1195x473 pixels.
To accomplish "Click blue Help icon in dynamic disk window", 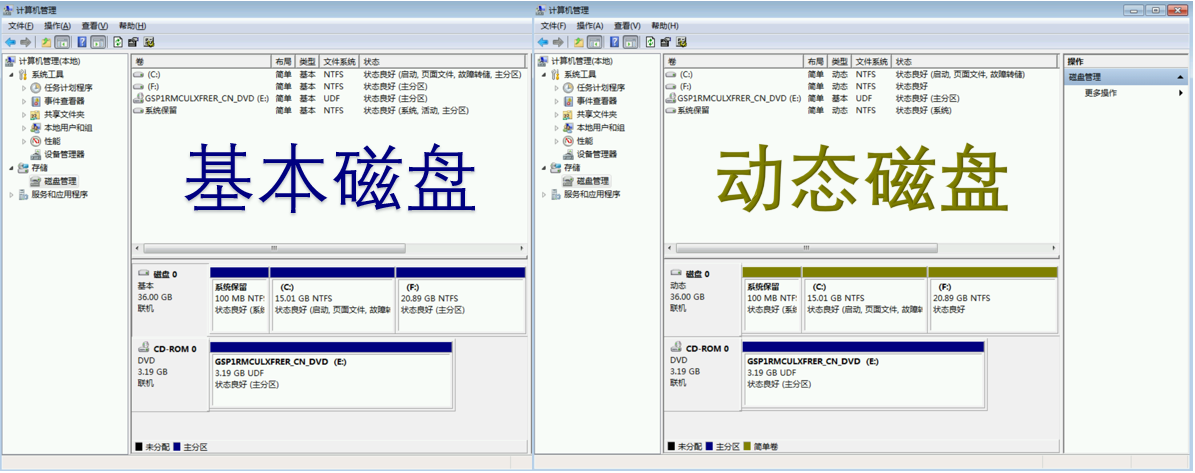I will click(x=614, y=42).
